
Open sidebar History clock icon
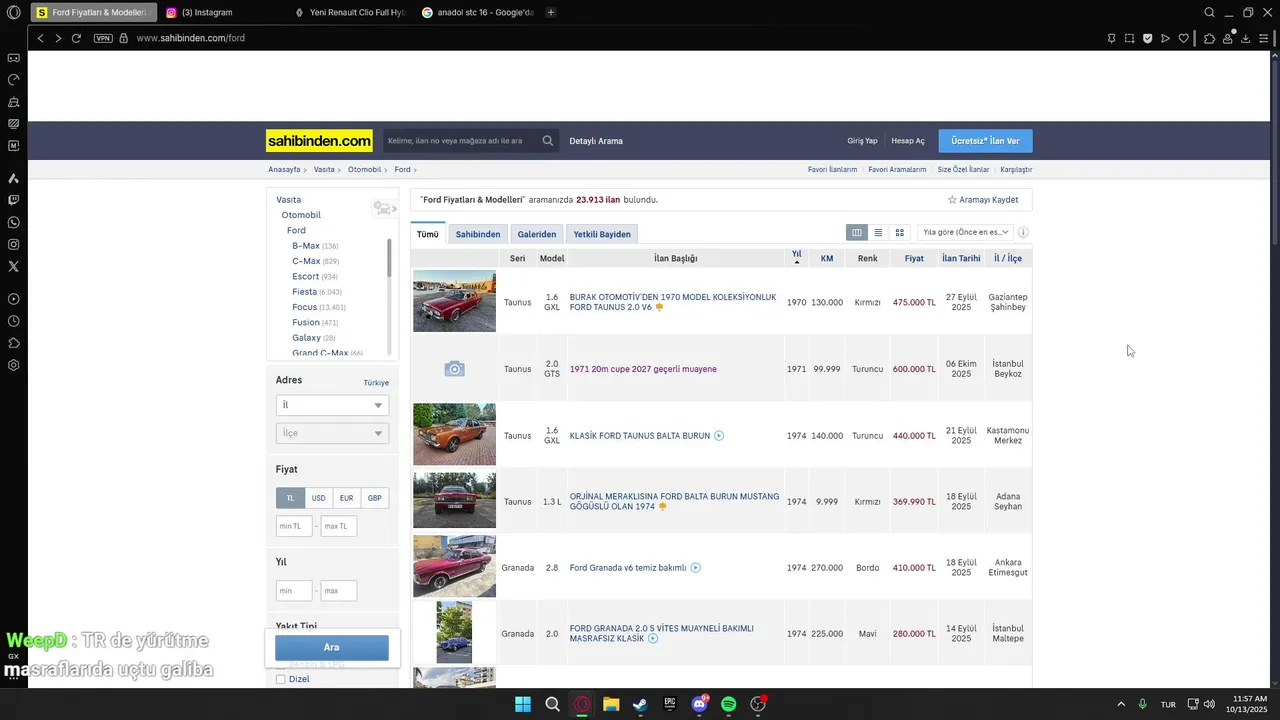14,321
